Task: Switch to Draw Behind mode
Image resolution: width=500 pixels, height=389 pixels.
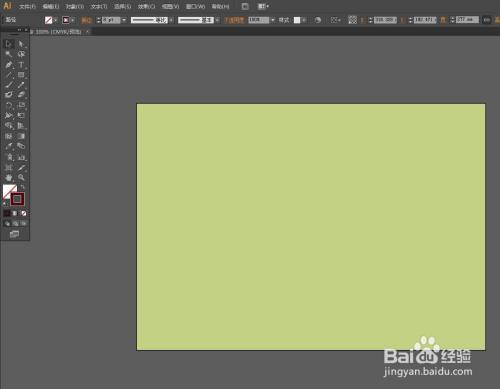Action: (x=16, y=223)
